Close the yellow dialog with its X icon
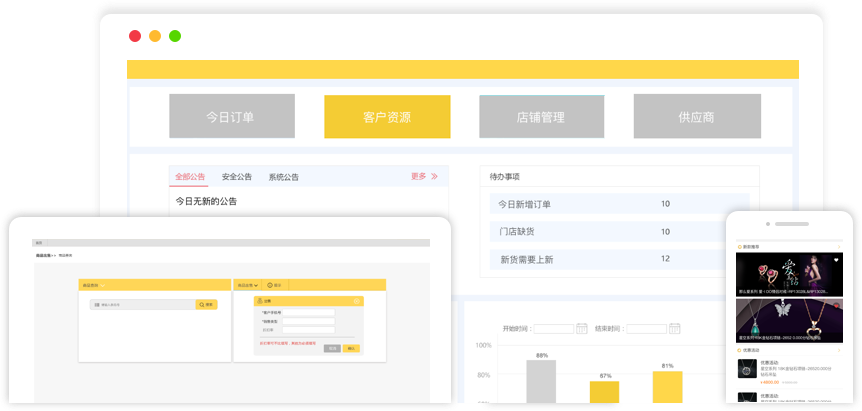The image size is (862, 411). coord(356,301)
